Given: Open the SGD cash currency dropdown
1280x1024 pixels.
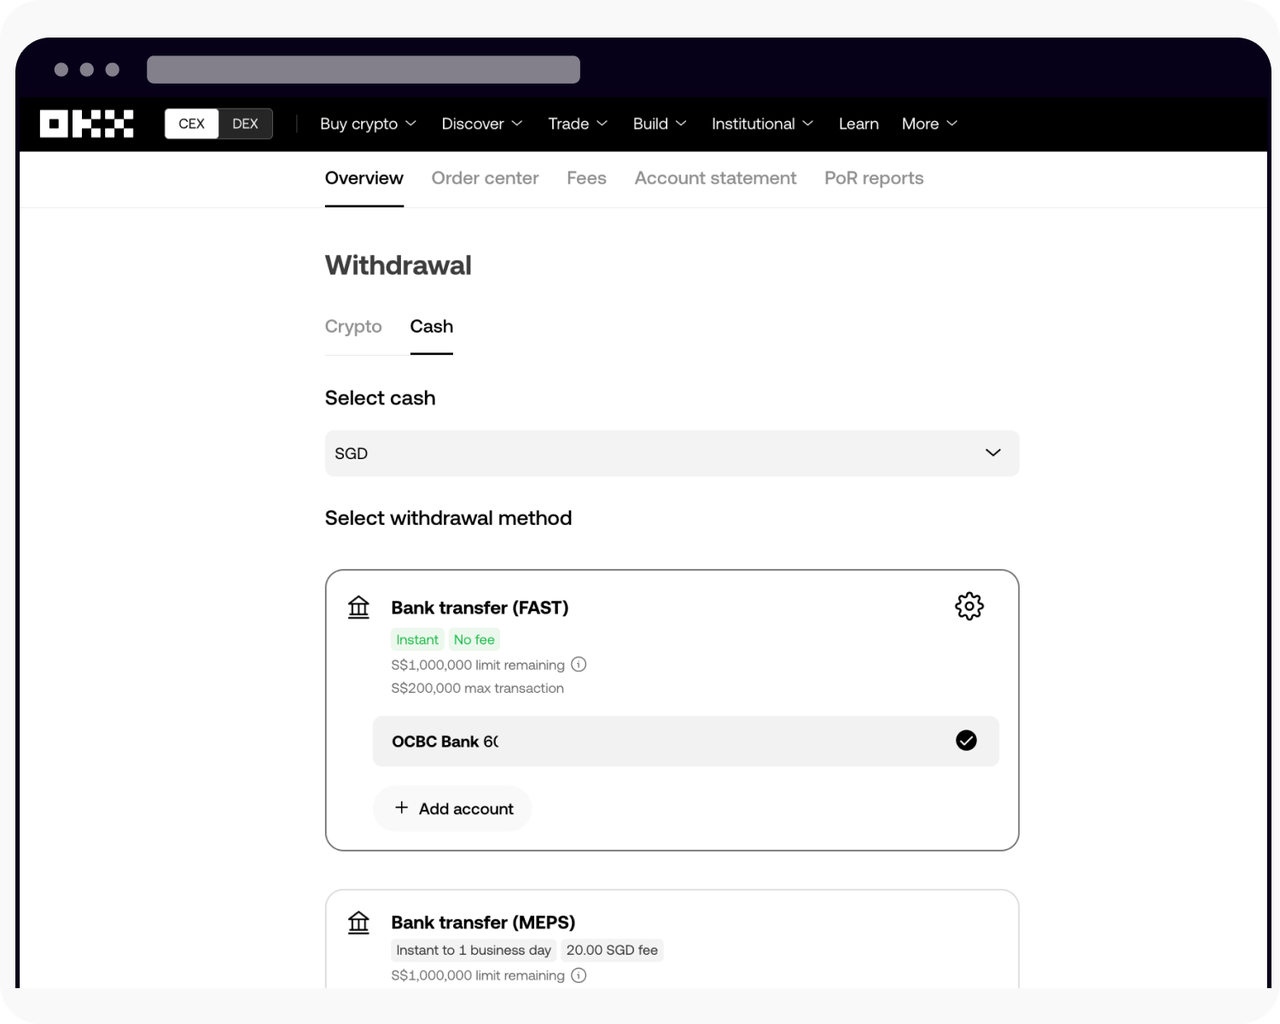Looking at the screenshot, I should point(671,453).
